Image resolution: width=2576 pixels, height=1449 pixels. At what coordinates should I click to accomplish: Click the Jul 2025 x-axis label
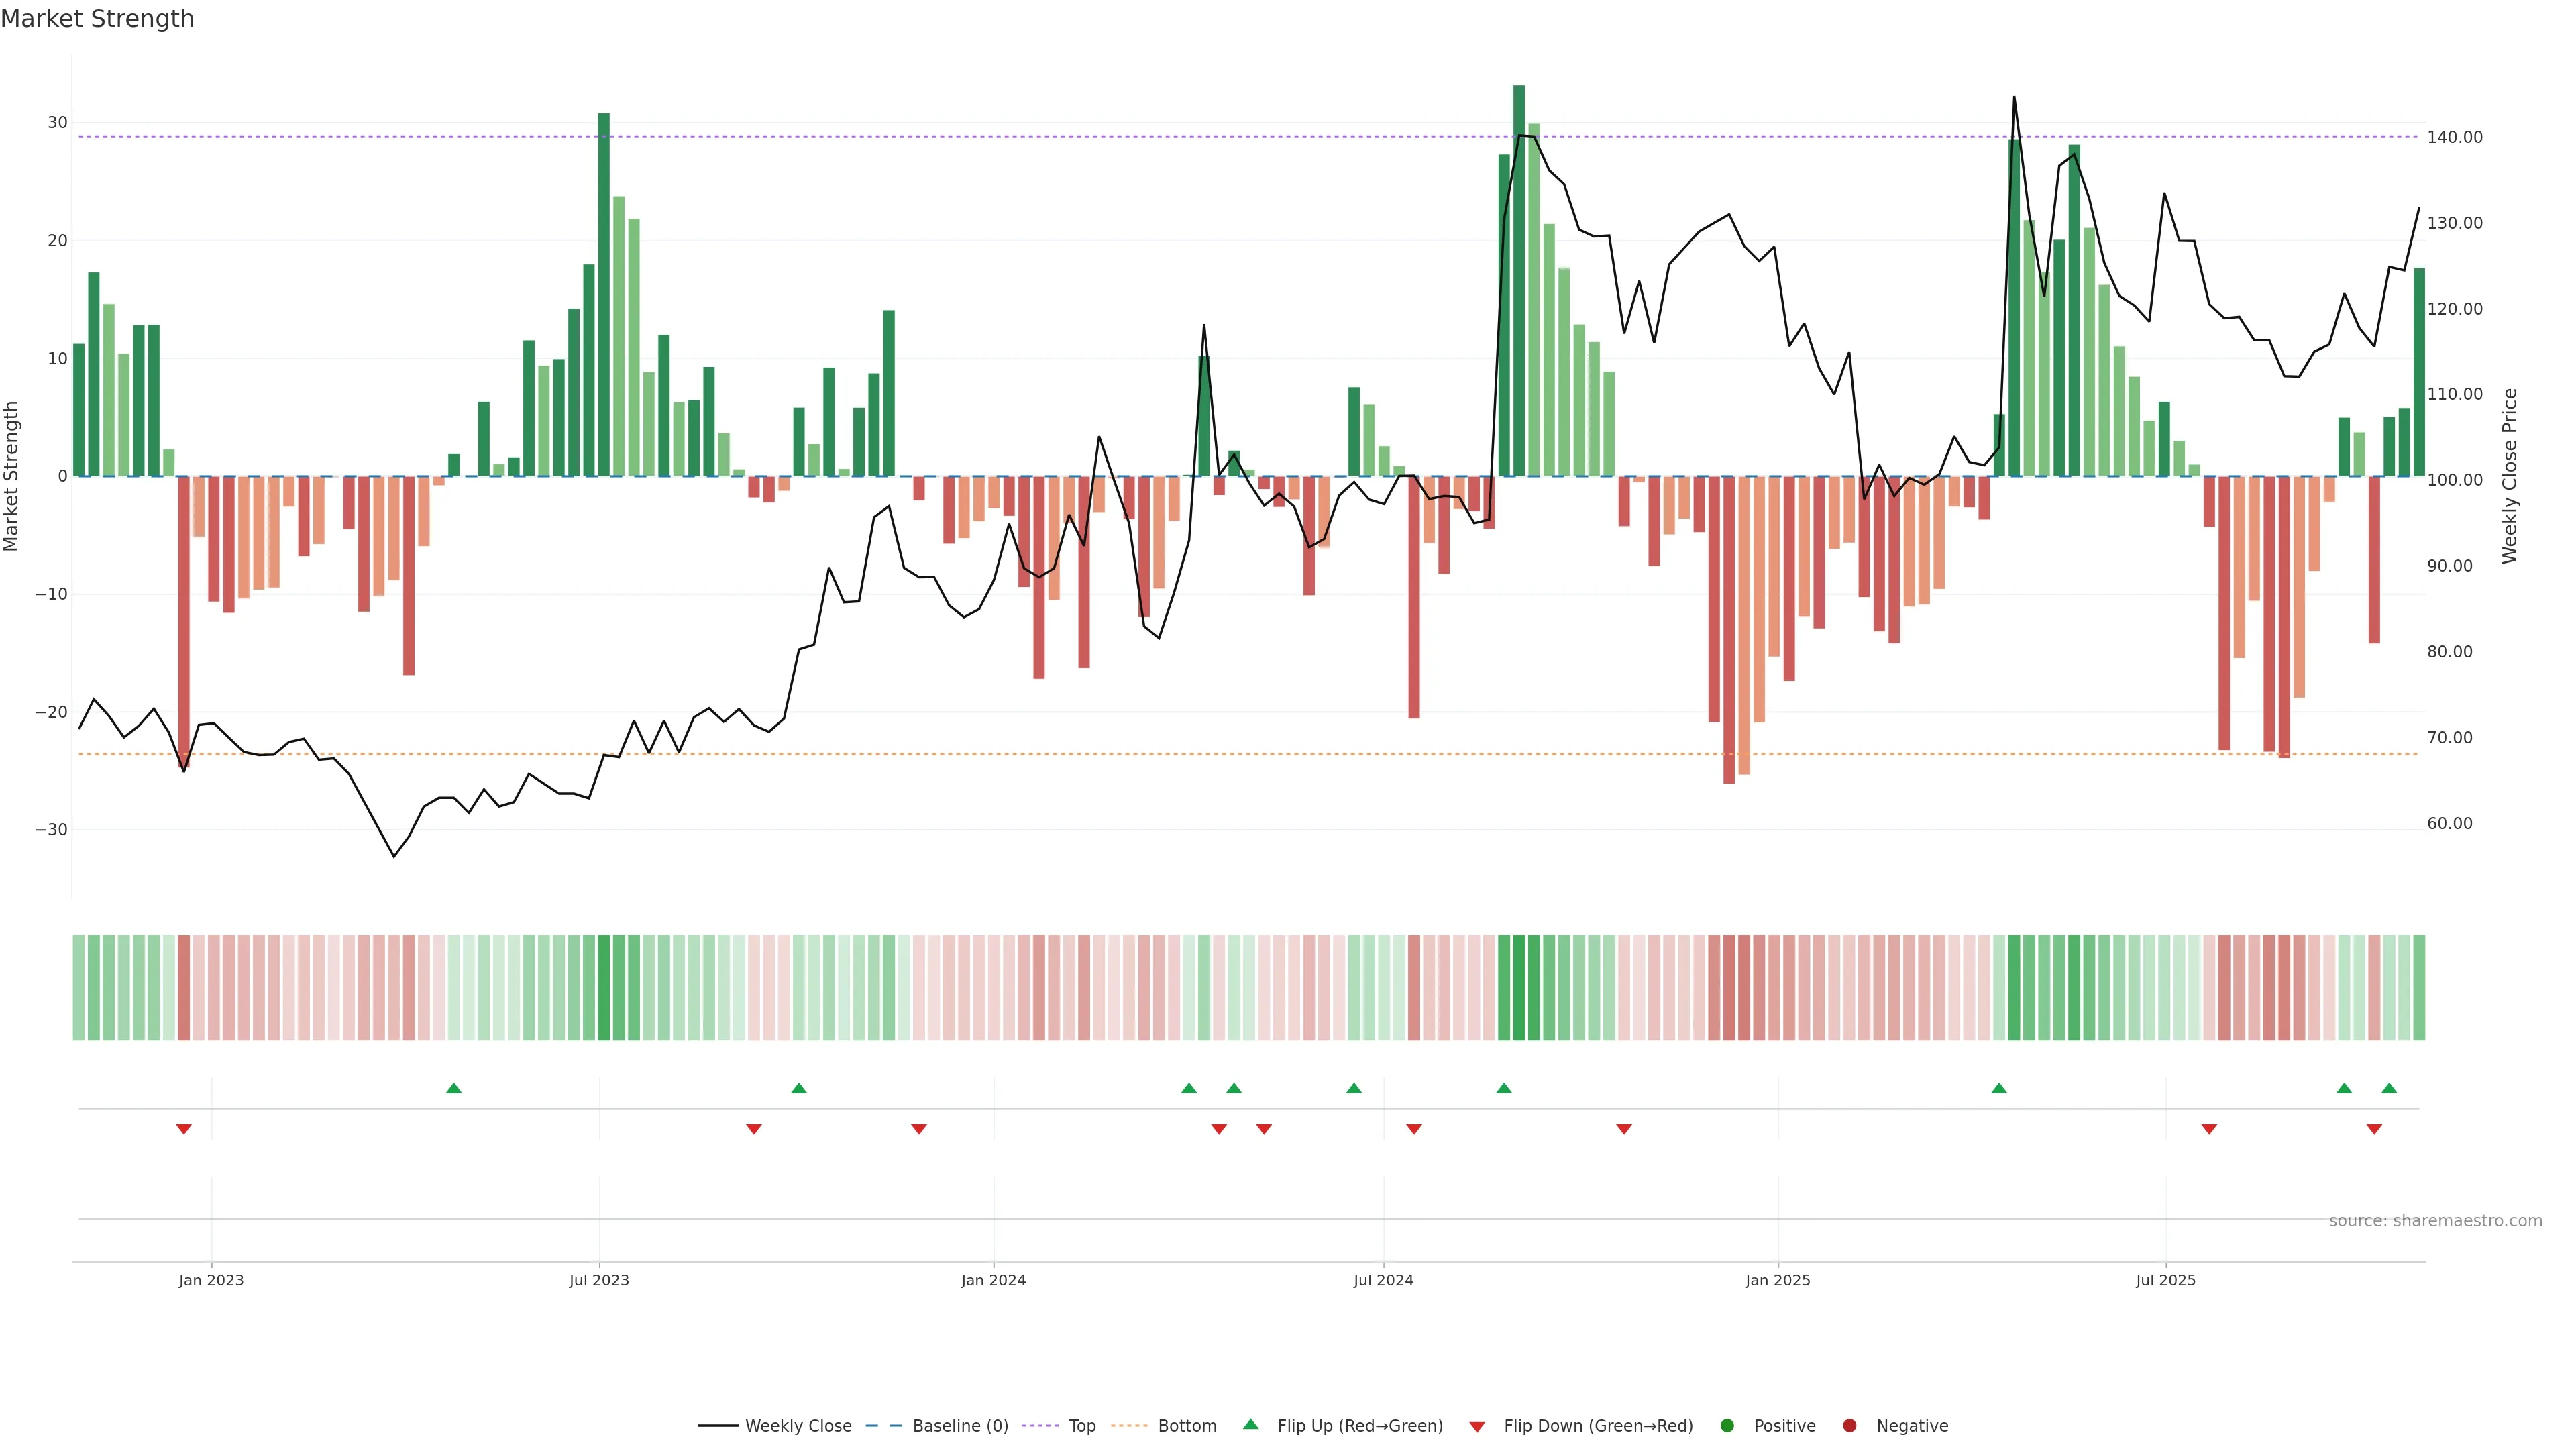2165,1280
